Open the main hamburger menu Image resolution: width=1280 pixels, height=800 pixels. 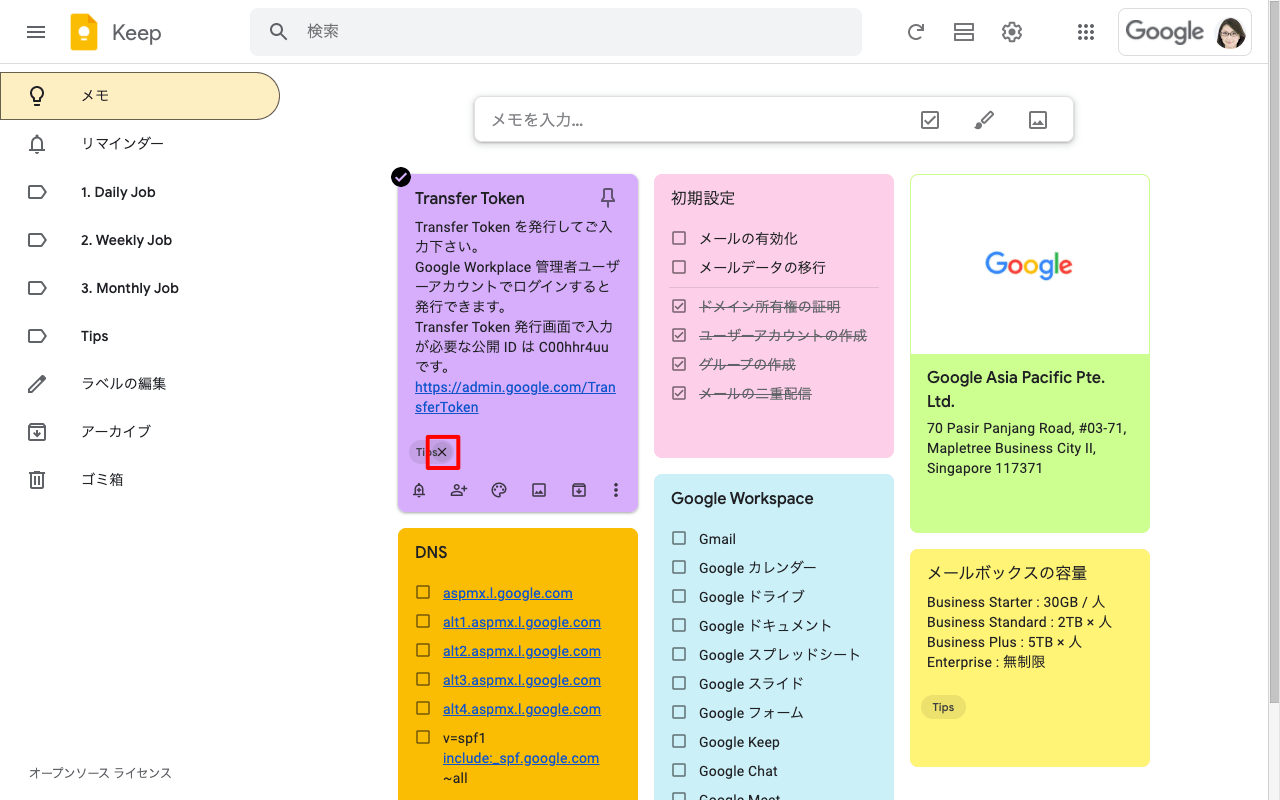tap(36, 32)
